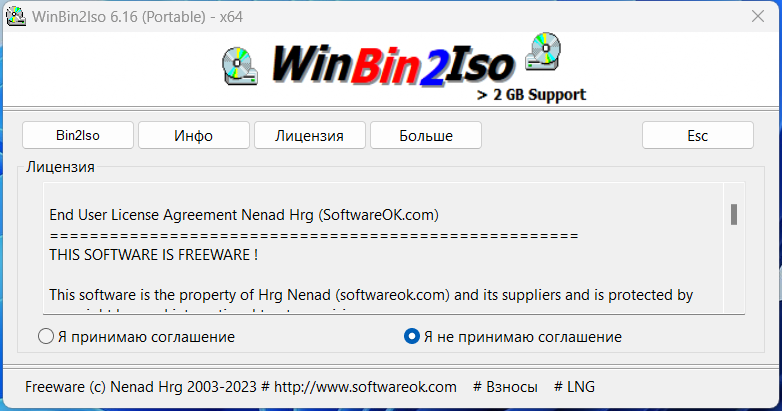Open the # LNG language menu
The image size is (782, 411).
(575, 387)
